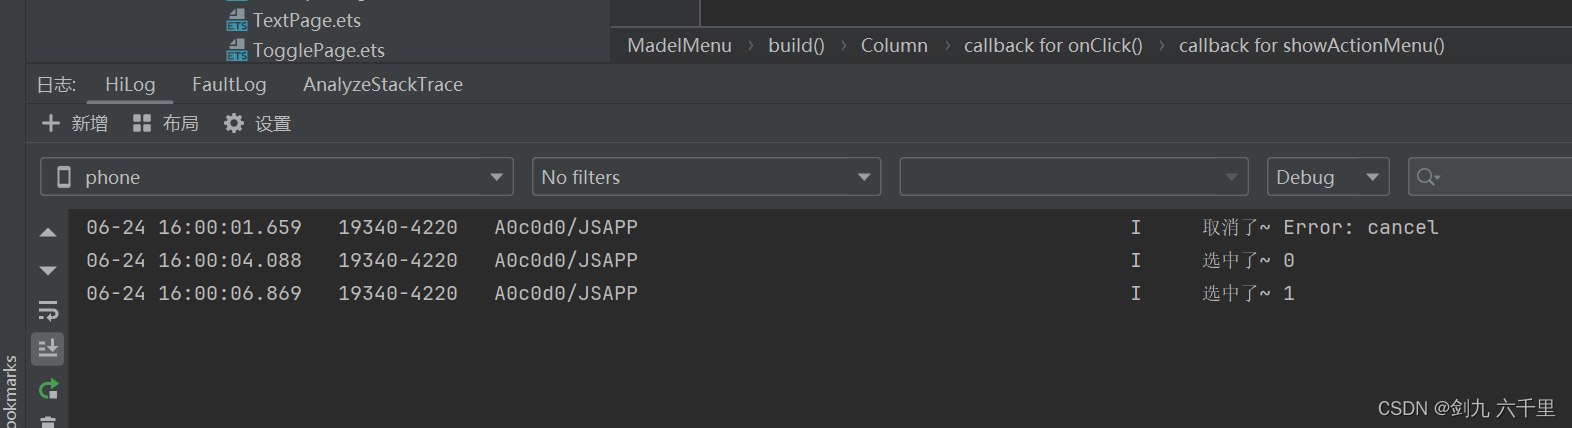The image size is (1572, 428).
Task: Click A0c0d0/JSAPP tag in third log row
Action: tap(566, 293)
